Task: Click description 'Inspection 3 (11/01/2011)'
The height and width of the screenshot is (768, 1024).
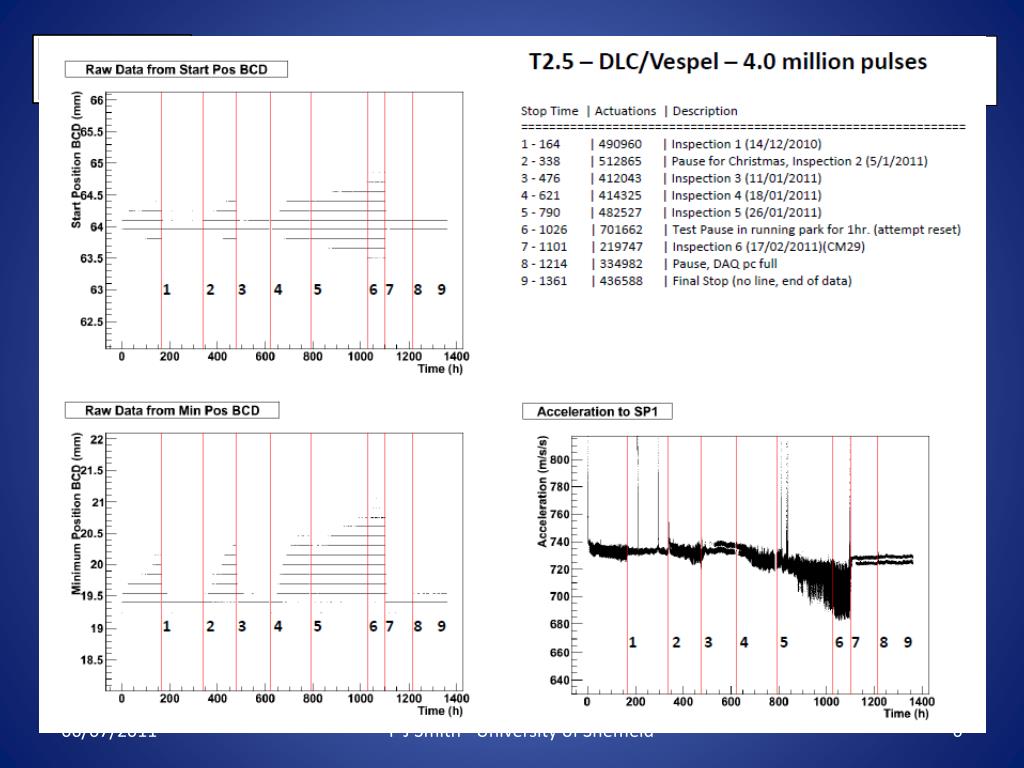Action: click(746, 178)
